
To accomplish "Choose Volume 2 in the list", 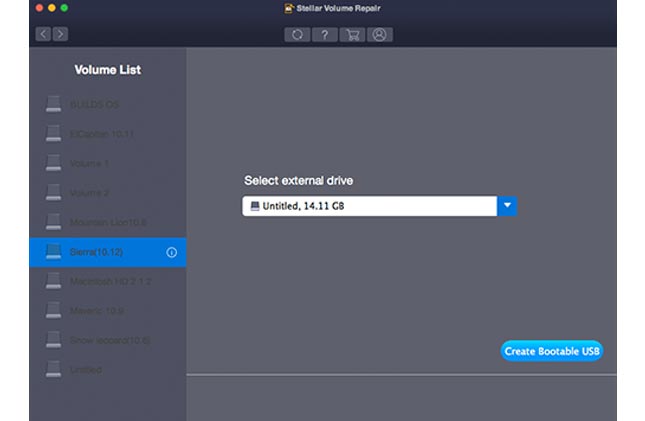I will [90, 192].
